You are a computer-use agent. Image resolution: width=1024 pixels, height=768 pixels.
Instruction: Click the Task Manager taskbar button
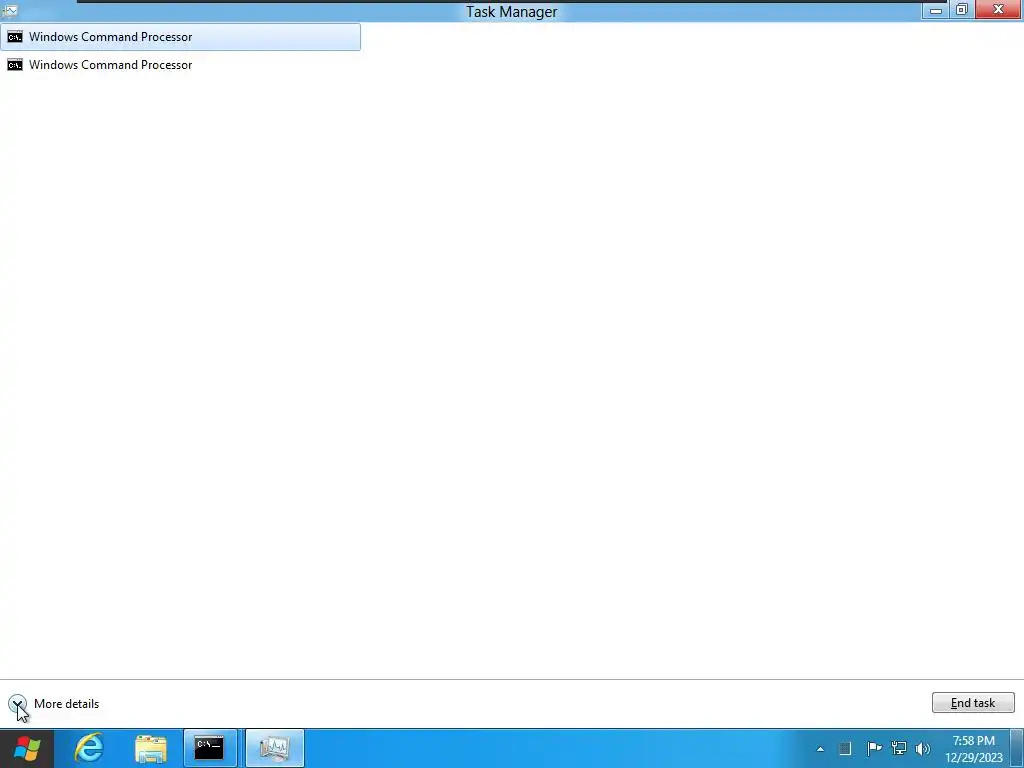274,748
